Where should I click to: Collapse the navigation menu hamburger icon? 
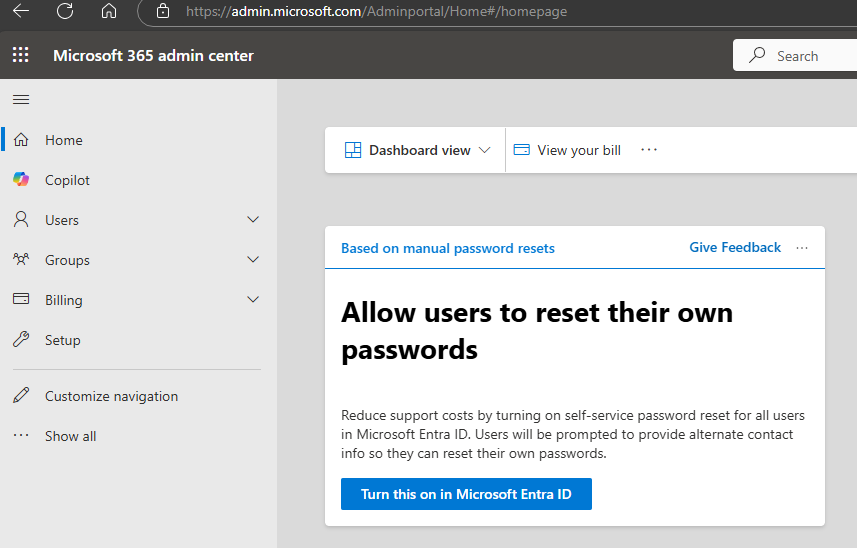coord(21,99)
